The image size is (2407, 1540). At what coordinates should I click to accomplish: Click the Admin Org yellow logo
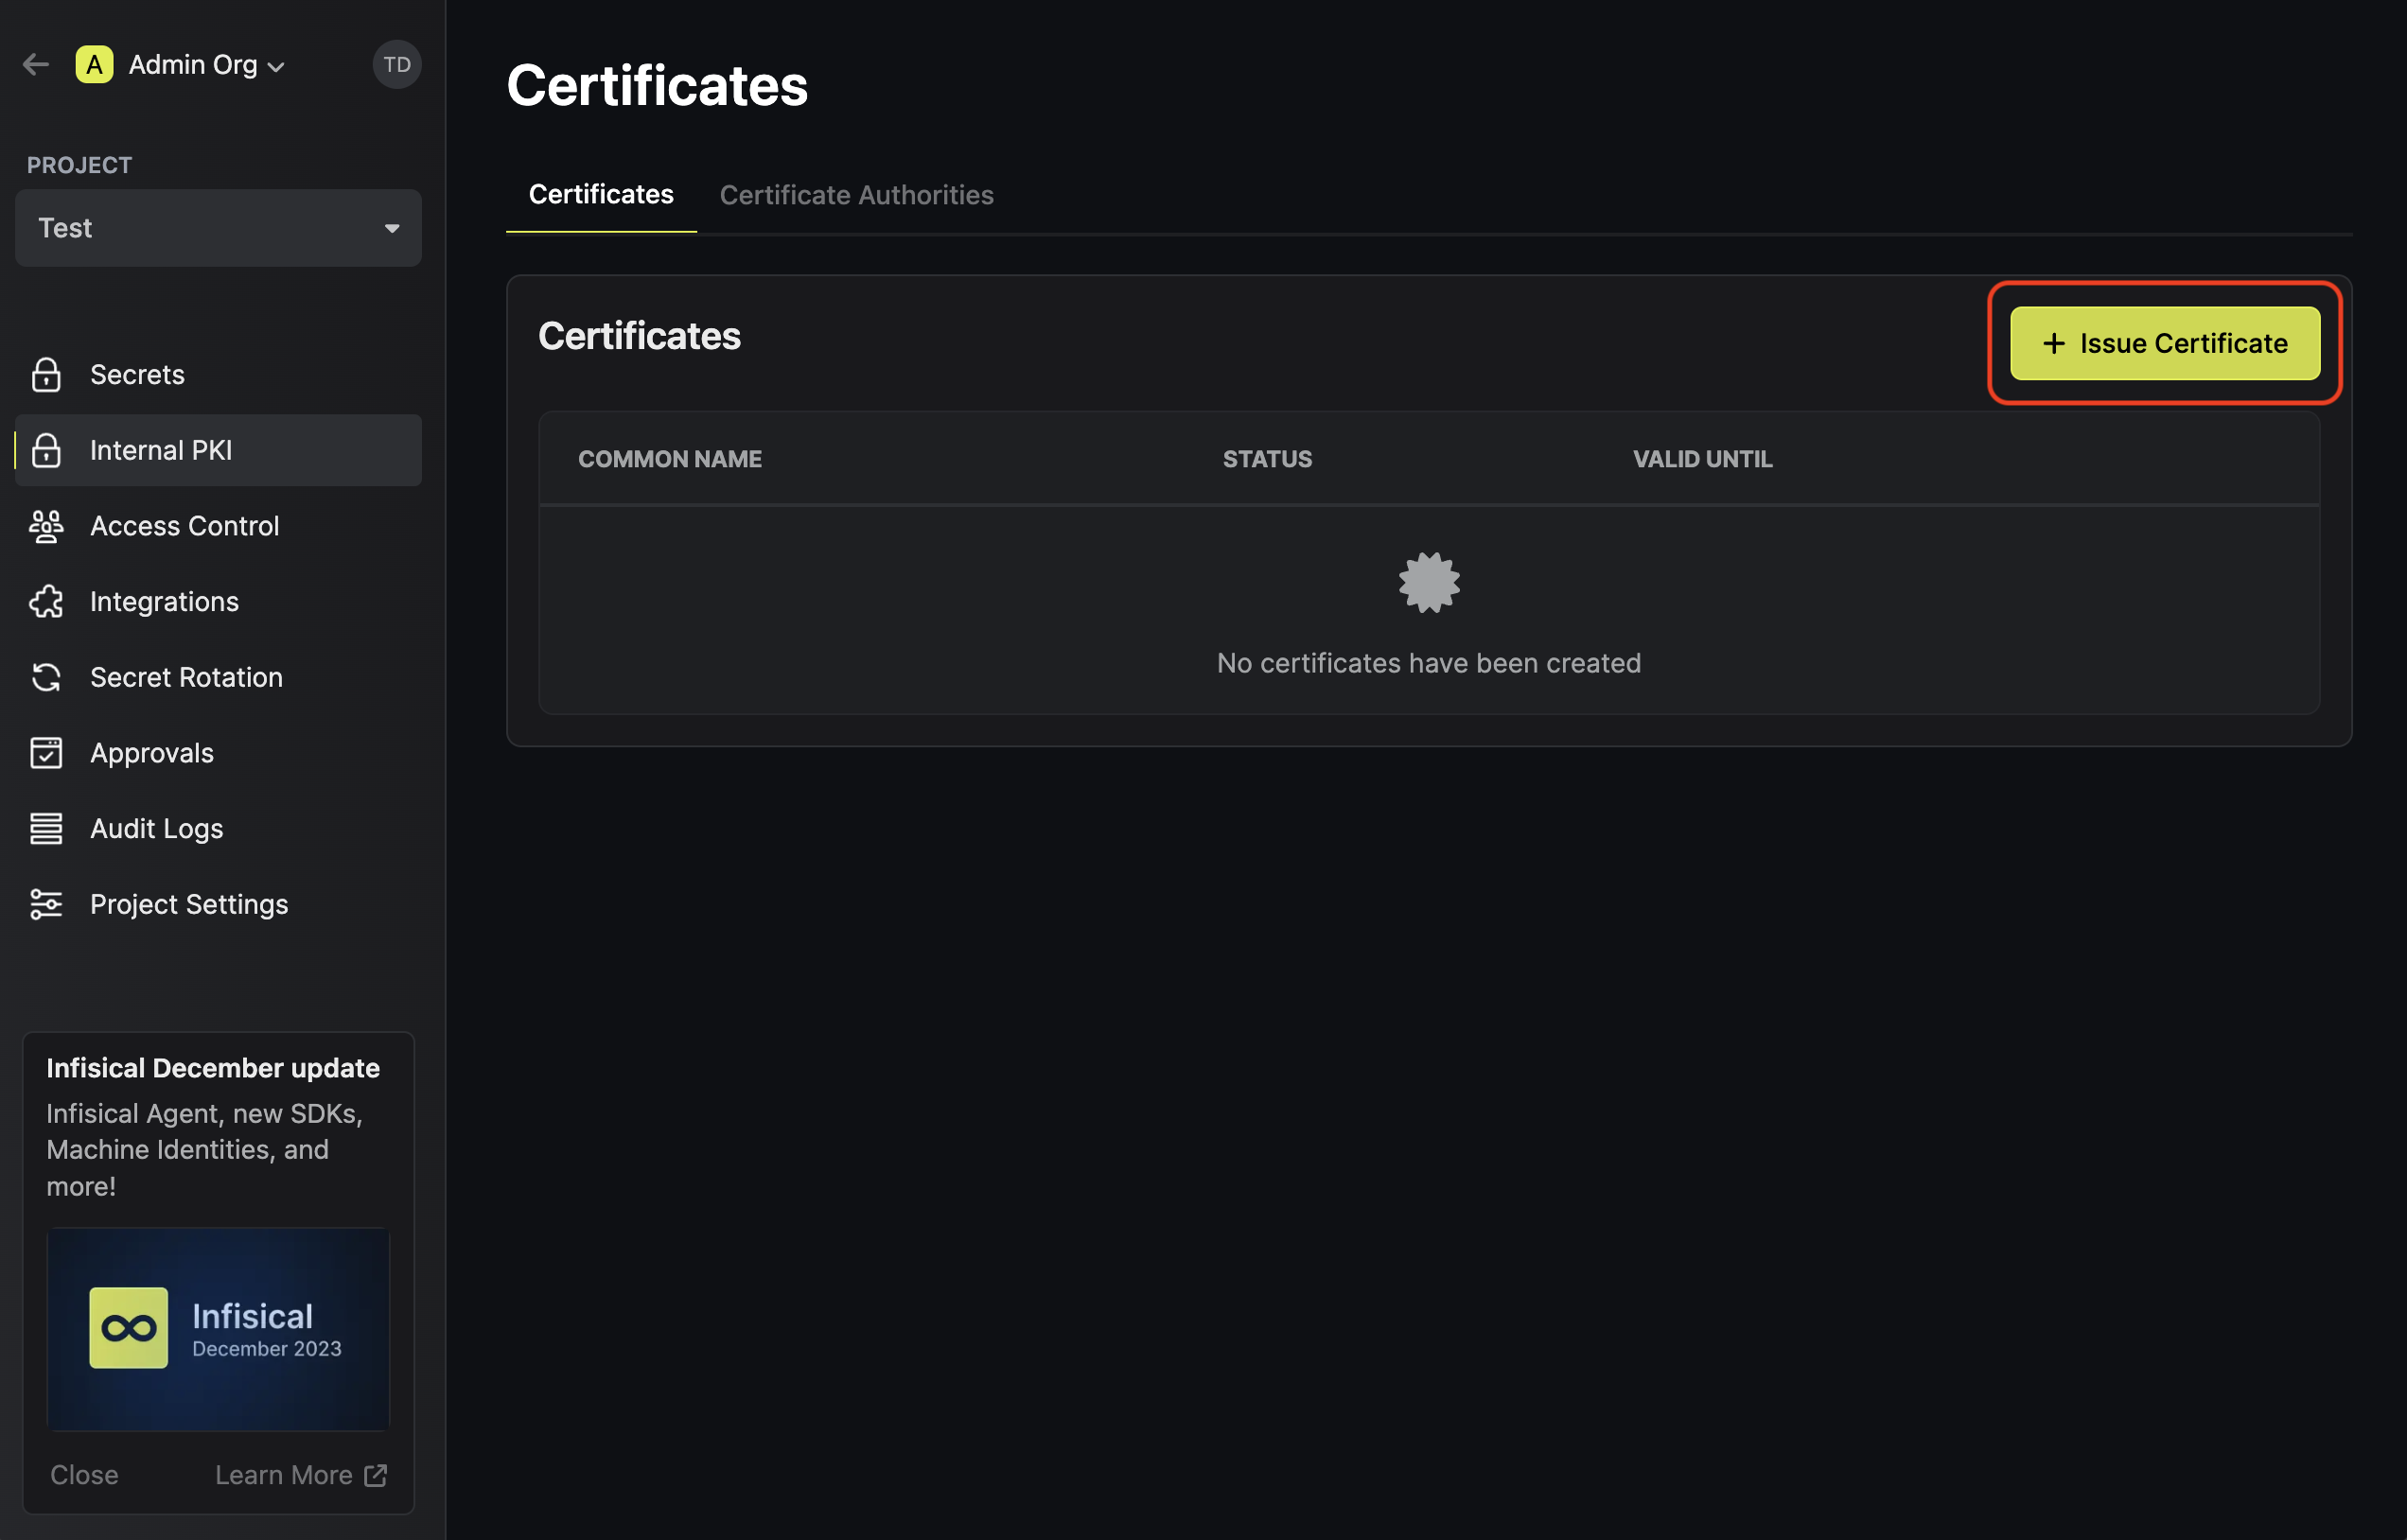tap(94, 65)
